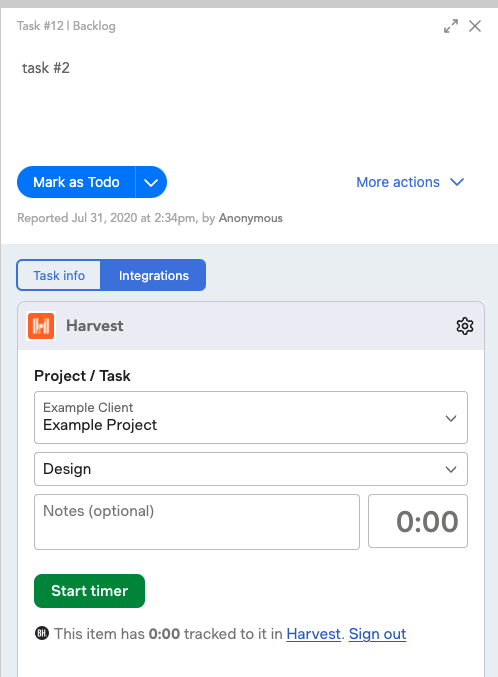Image resolution: width=498 pixels, height=677 pixels.
Task: Open Harvest integration settings gear
Action: click(x=465, y=326)
